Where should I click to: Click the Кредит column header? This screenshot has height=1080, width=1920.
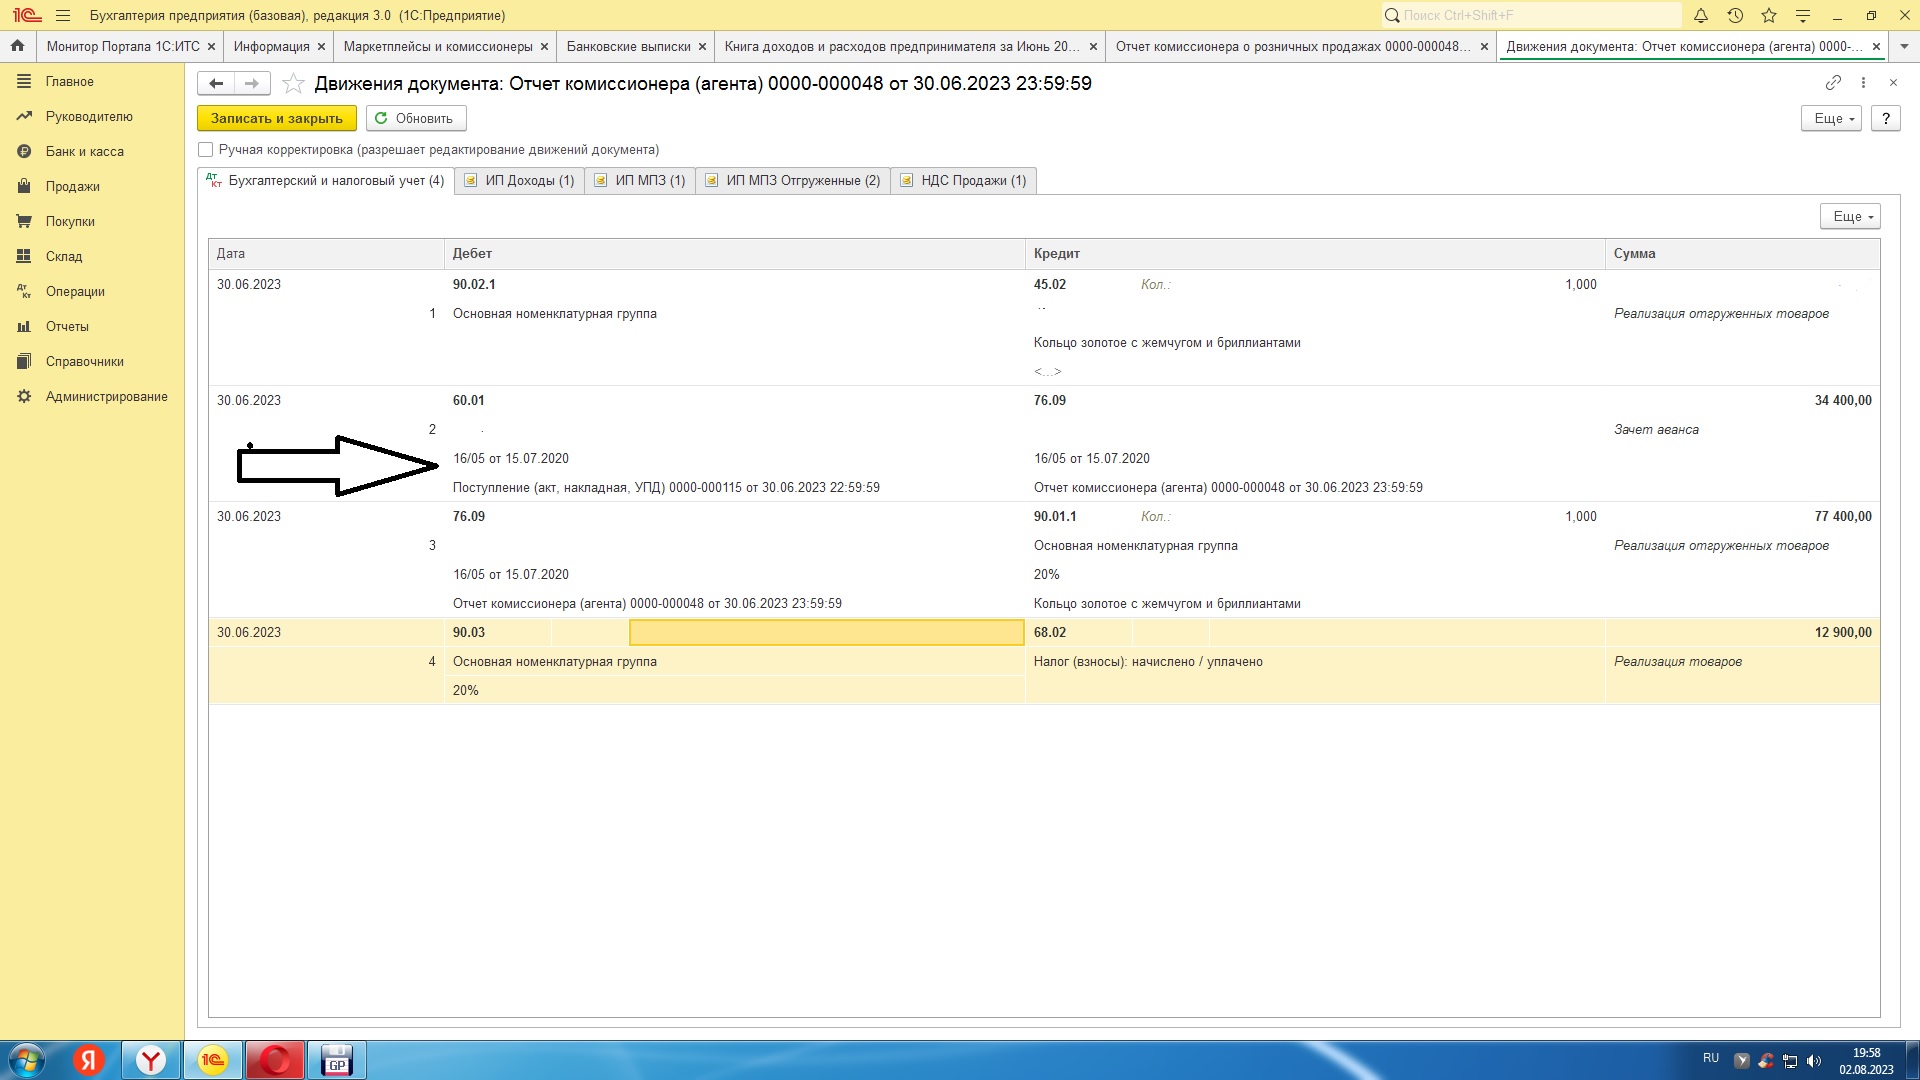tap(1315, 254)
